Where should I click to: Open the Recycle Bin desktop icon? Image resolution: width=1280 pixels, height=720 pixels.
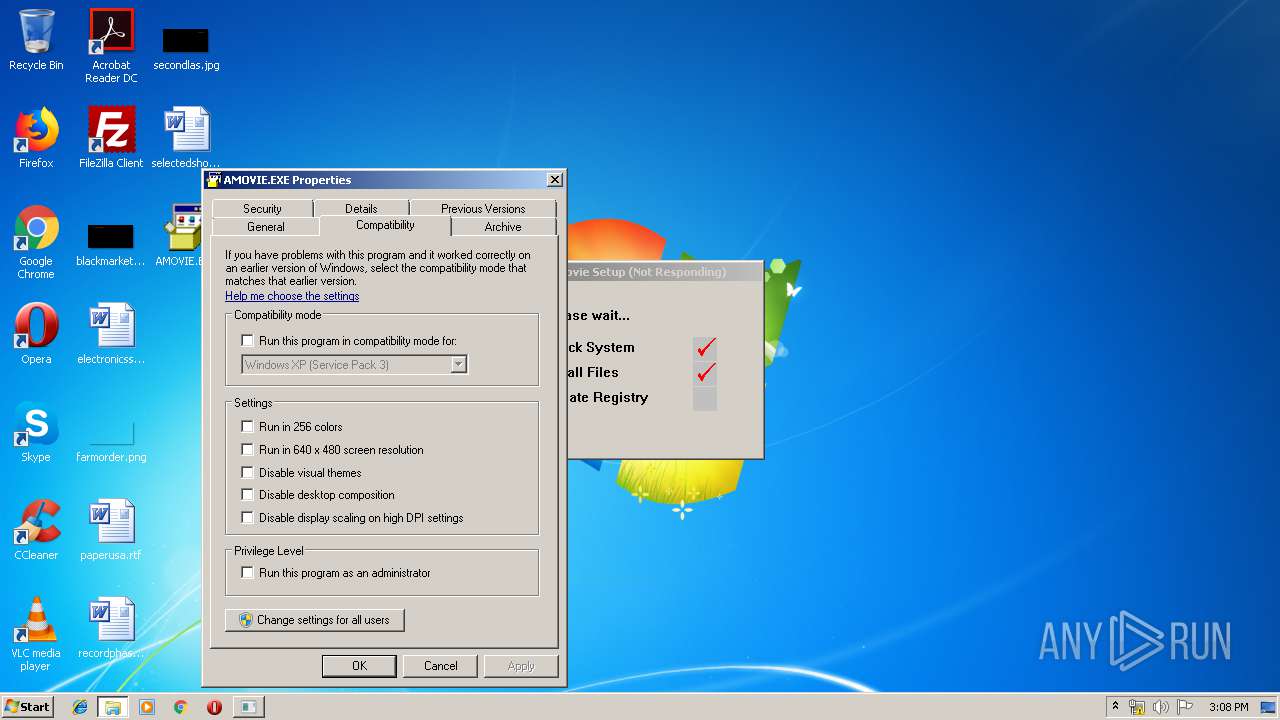[36, 40]
